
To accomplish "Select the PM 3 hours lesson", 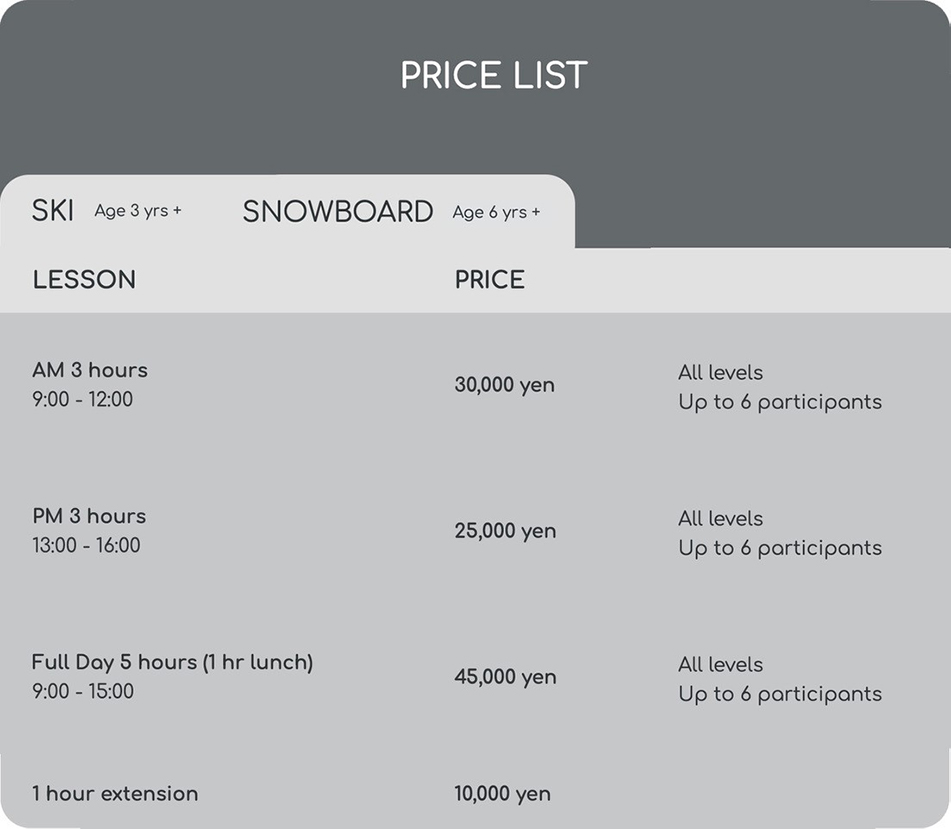I will [89, 516].
